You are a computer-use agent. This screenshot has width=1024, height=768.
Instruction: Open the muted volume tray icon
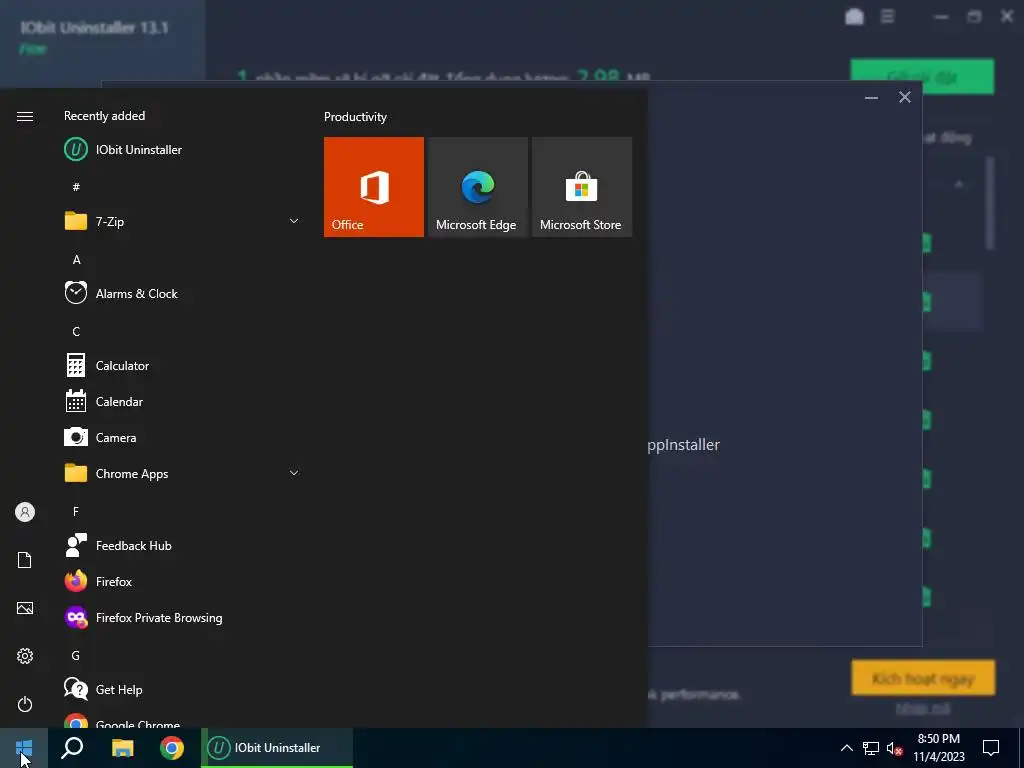pyautogui.click(x=895, y=748)
